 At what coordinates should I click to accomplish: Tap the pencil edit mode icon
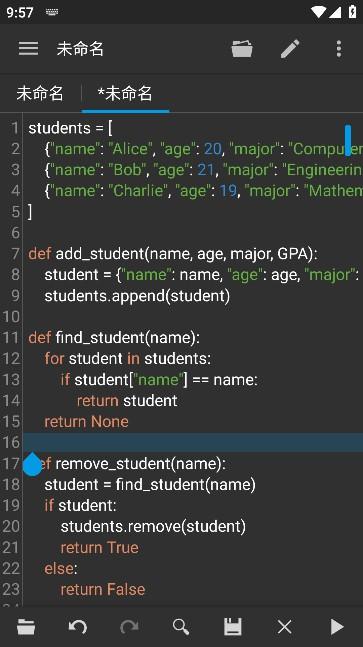[x=290, y=49]
